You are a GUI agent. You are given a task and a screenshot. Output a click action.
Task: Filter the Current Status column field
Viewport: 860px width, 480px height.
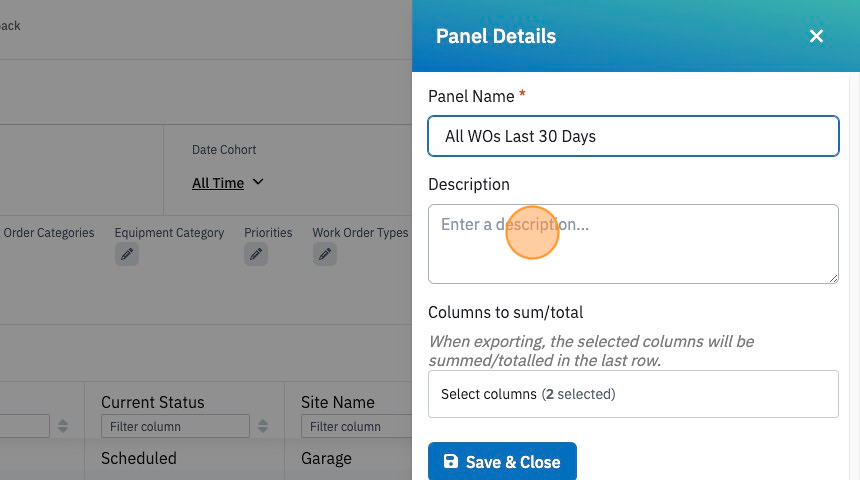coord(175,426)
